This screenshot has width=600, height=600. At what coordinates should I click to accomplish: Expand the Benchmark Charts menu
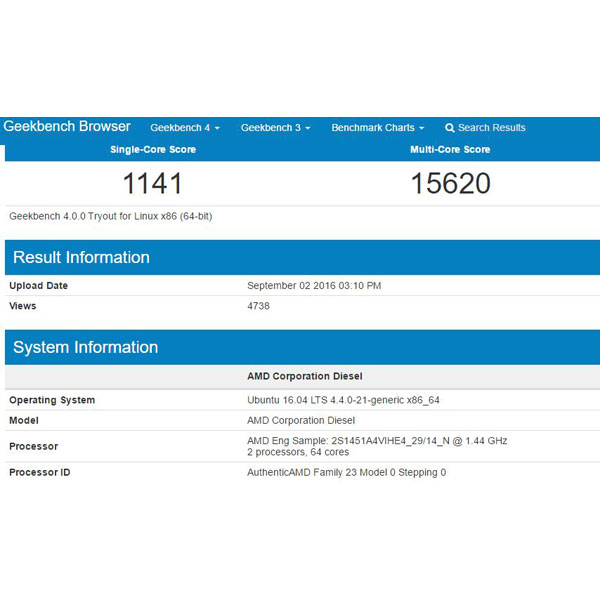378,127
